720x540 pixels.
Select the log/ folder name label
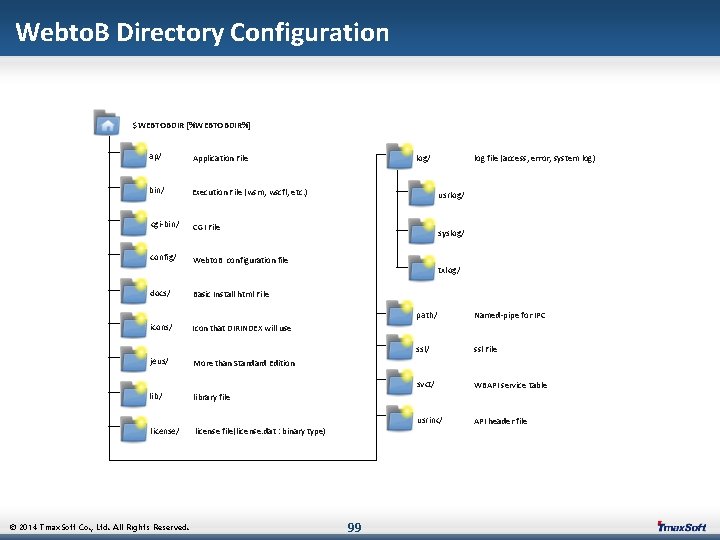(423, 158)
